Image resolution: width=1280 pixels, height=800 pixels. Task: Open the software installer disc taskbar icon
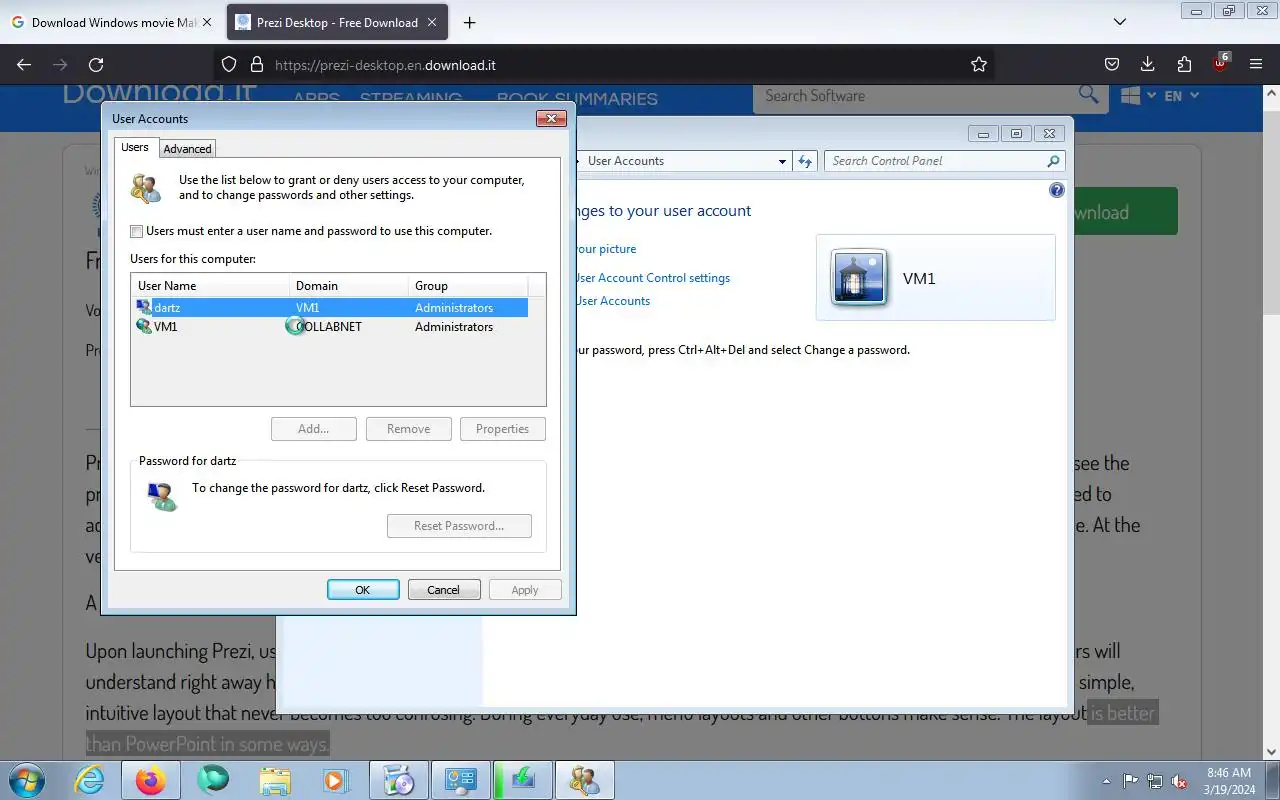point(399,780)
